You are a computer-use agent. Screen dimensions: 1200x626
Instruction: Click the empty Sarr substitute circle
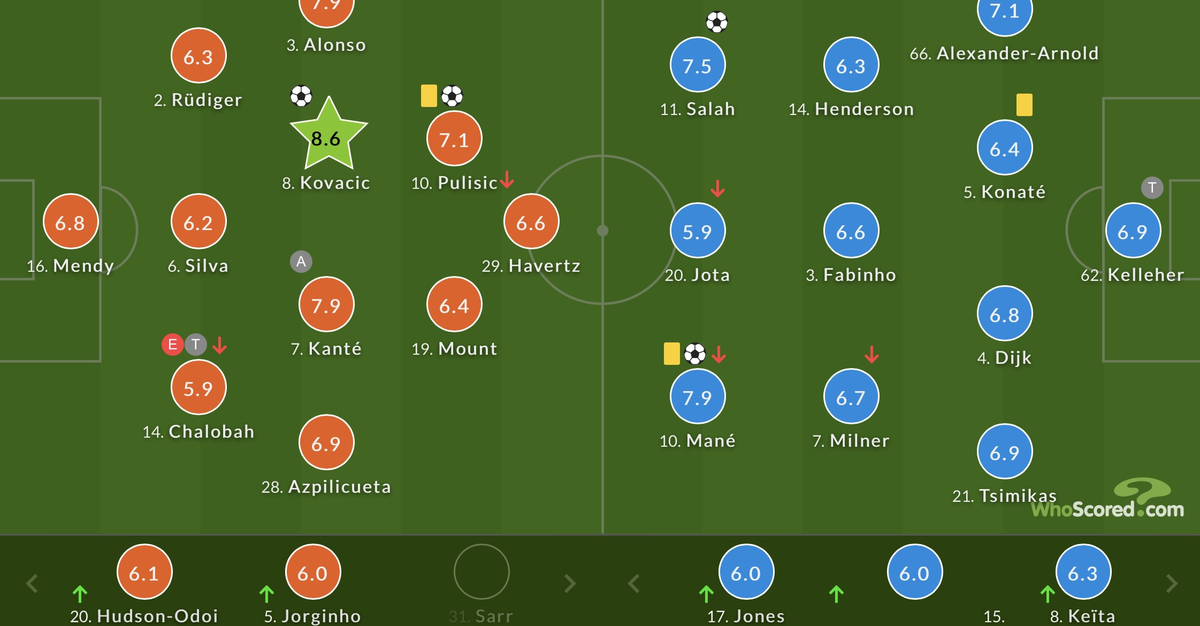click(x=482, y=572)
